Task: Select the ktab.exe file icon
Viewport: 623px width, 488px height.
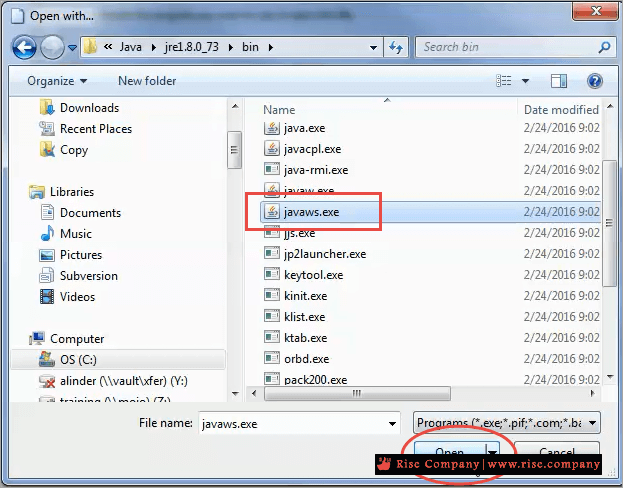Action: point(272,337)
